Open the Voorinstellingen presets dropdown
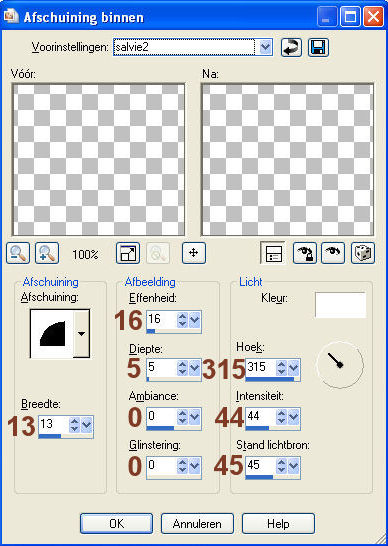388x546 pixels. [x=265, y=47]
